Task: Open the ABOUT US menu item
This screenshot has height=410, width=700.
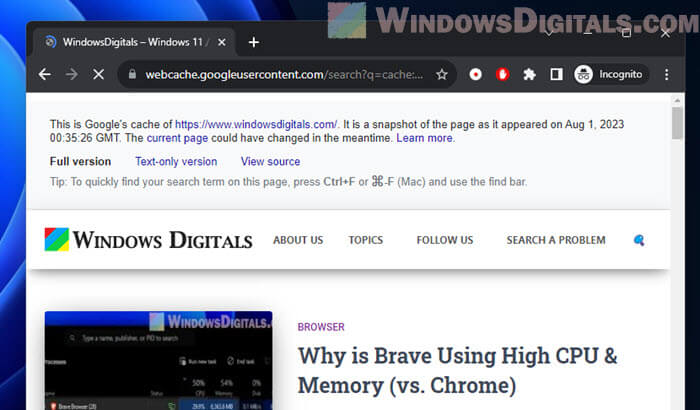Action: point(298,240)
